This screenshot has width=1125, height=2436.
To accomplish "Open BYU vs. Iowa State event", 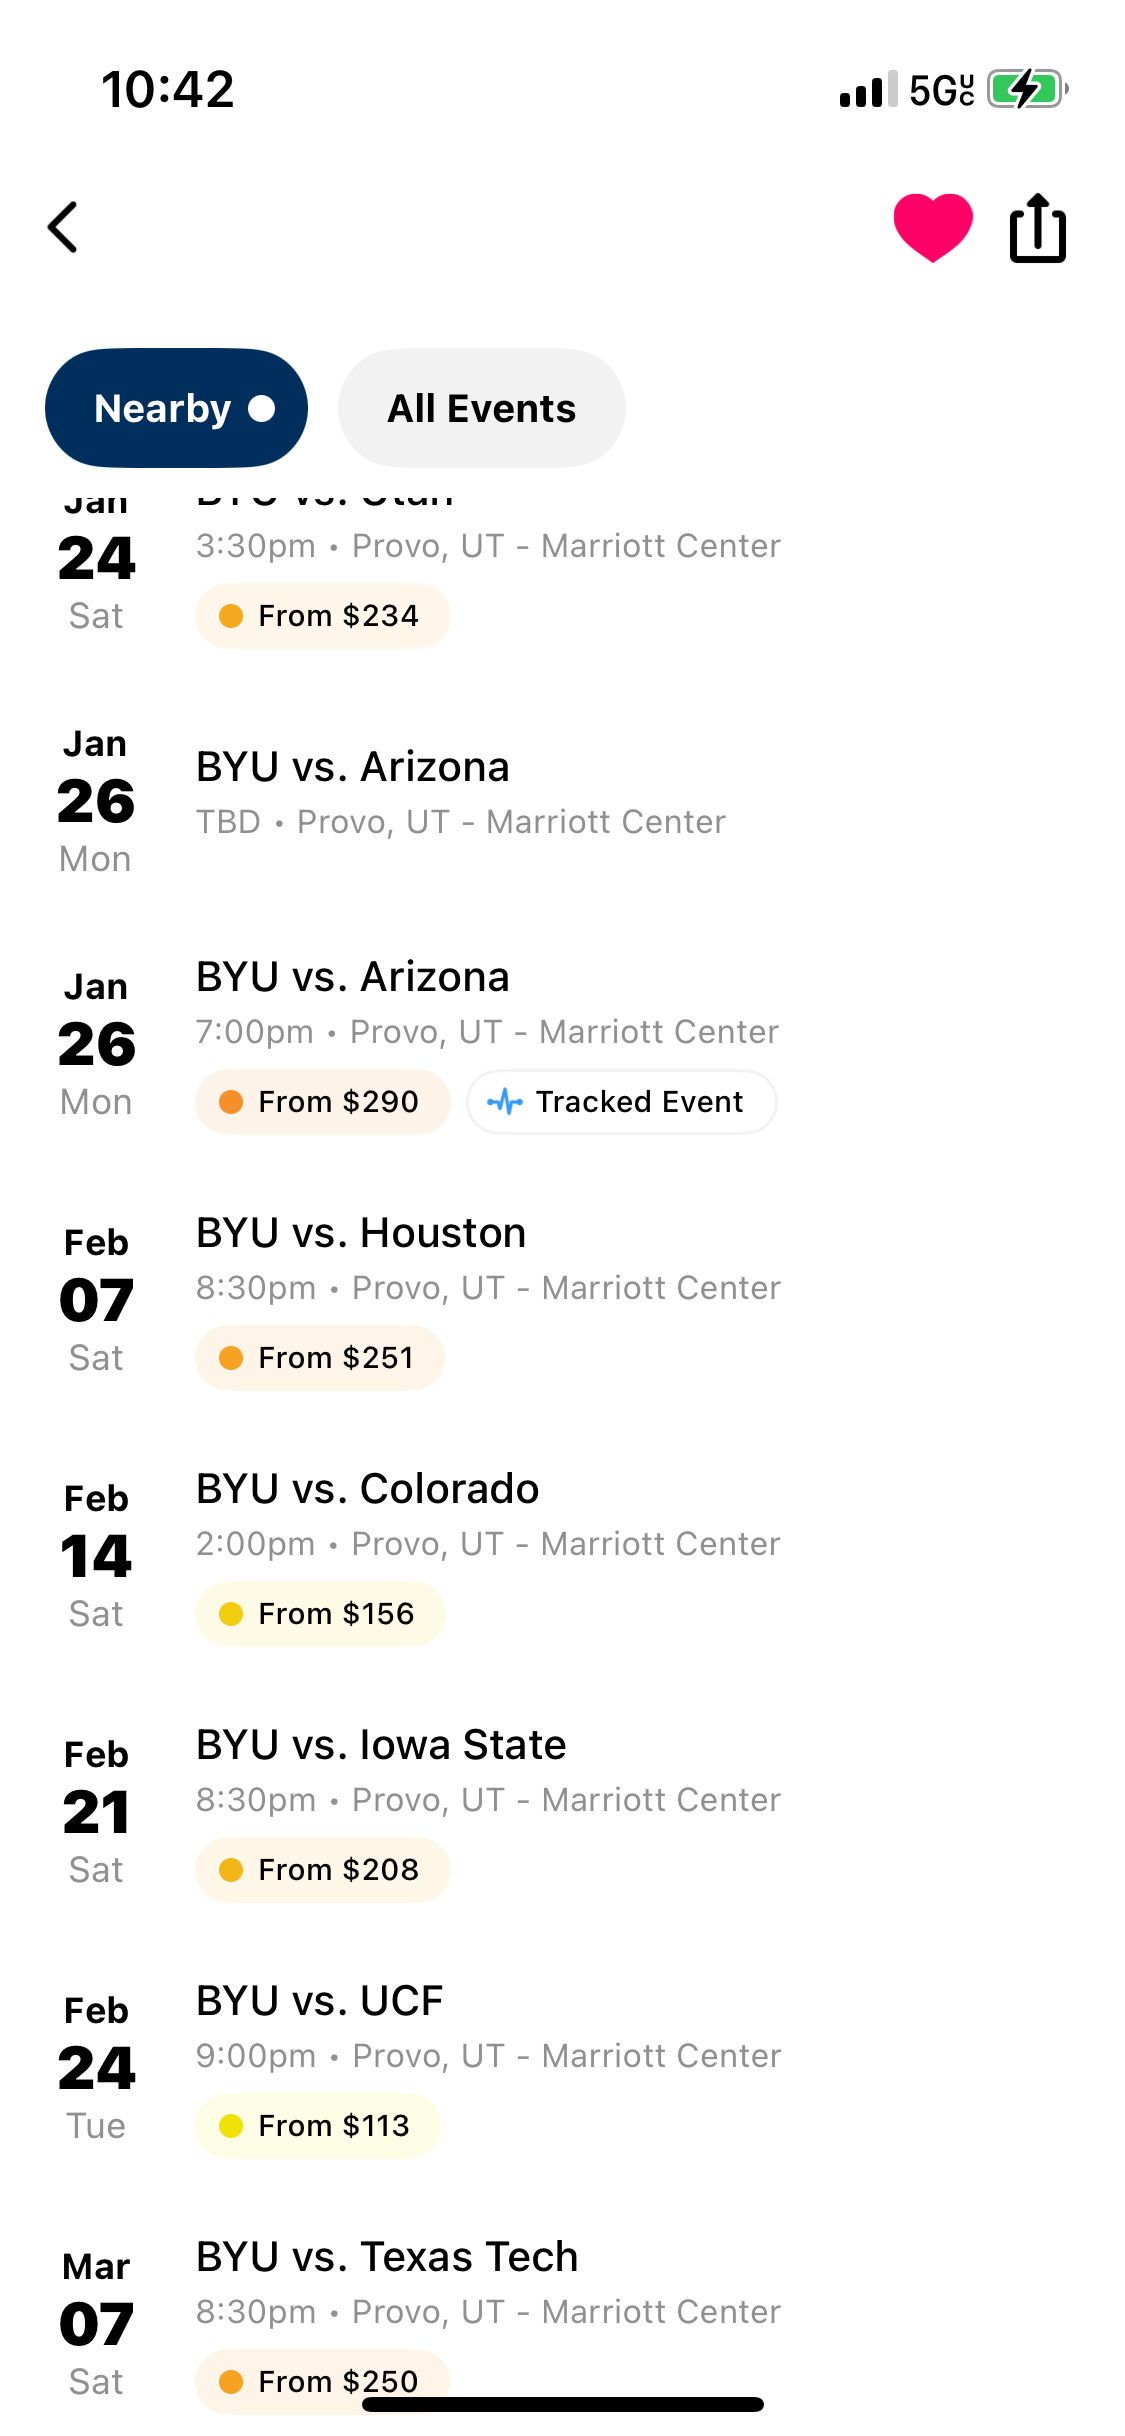I will 381,1745.
